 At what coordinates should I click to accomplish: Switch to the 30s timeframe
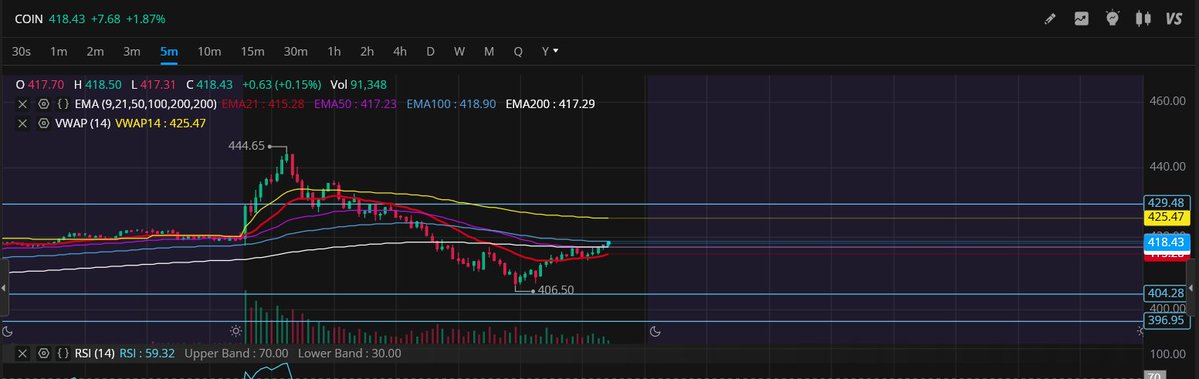point(21,51)
